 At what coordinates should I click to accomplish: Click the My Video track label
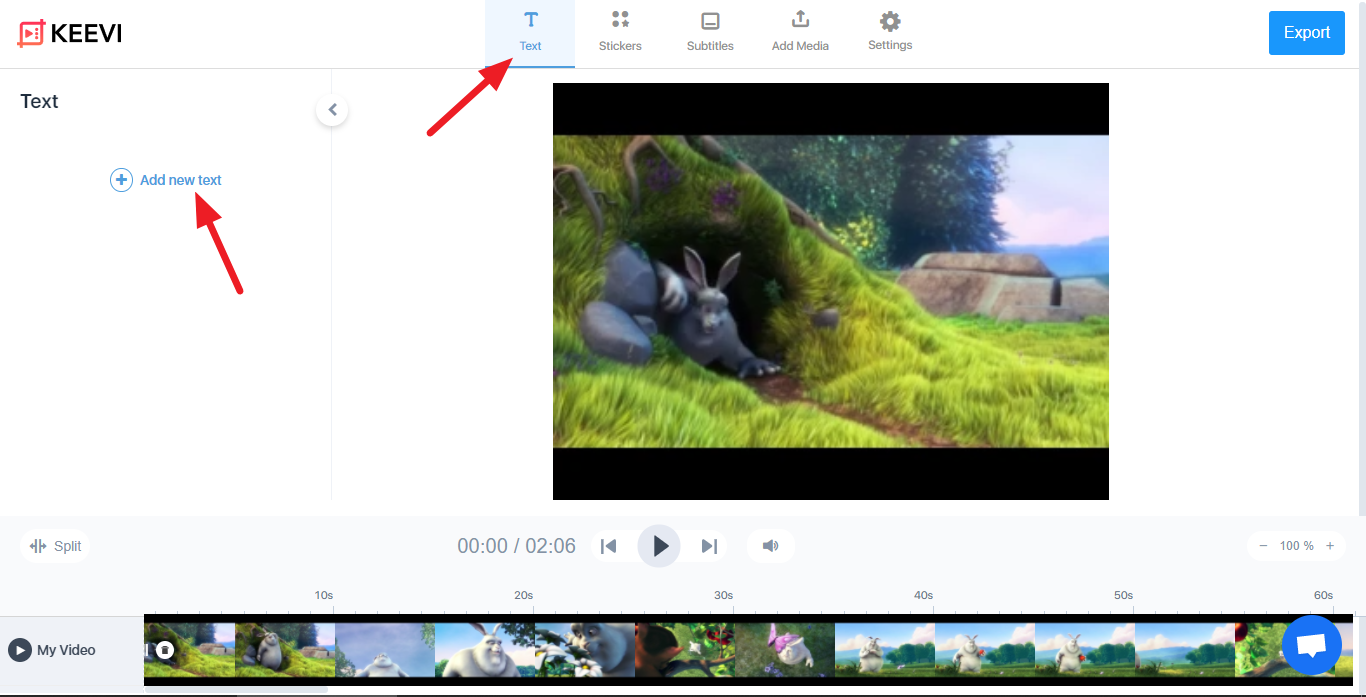point(66,650)
